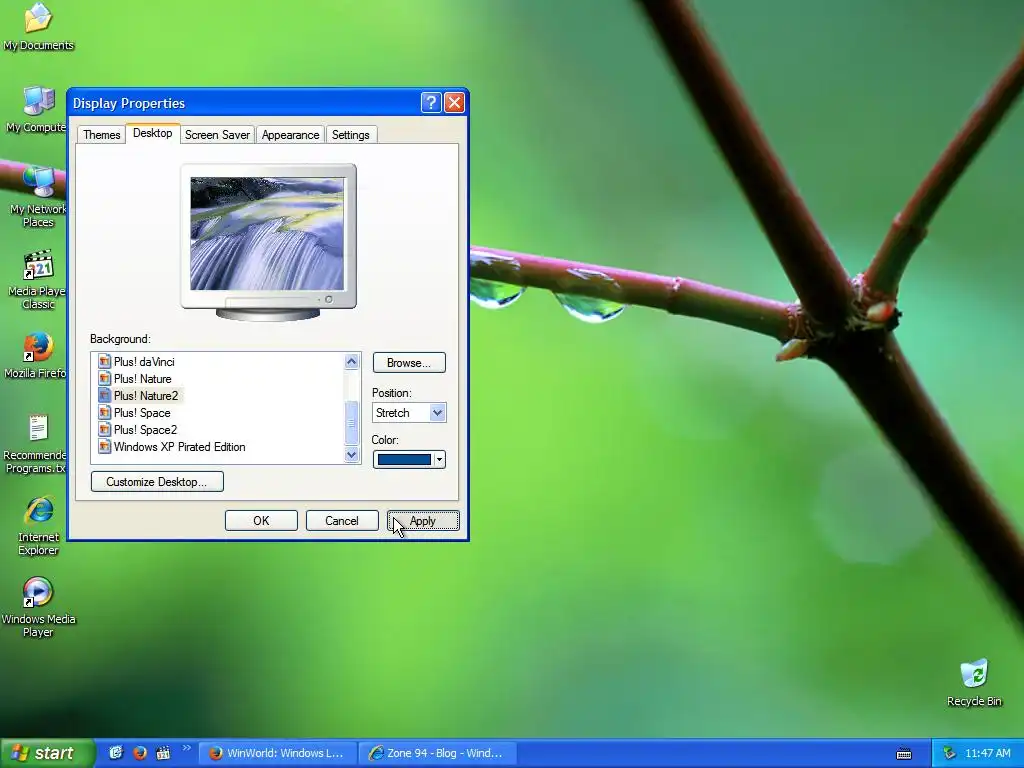
Task: Close the Display Properties dialog
Action: pyautogui.click(x=454, y=103)
